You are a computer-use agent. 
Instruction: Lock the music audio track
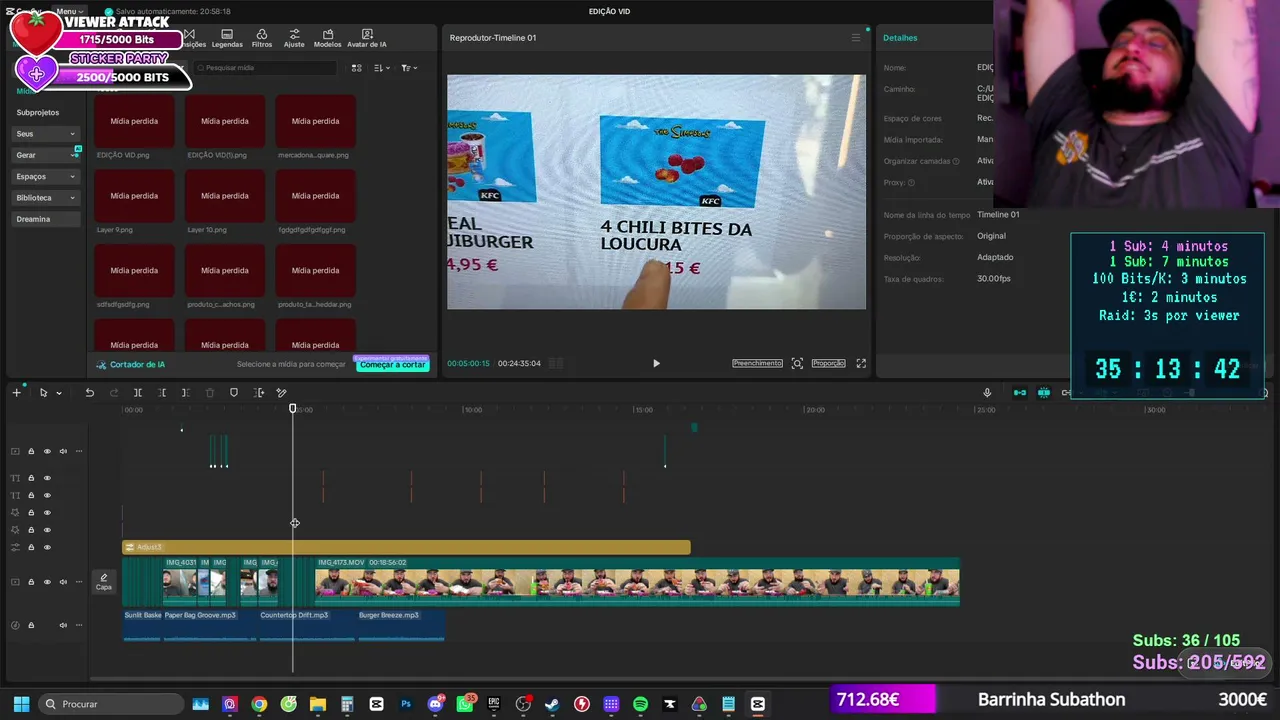pos(31,625)
